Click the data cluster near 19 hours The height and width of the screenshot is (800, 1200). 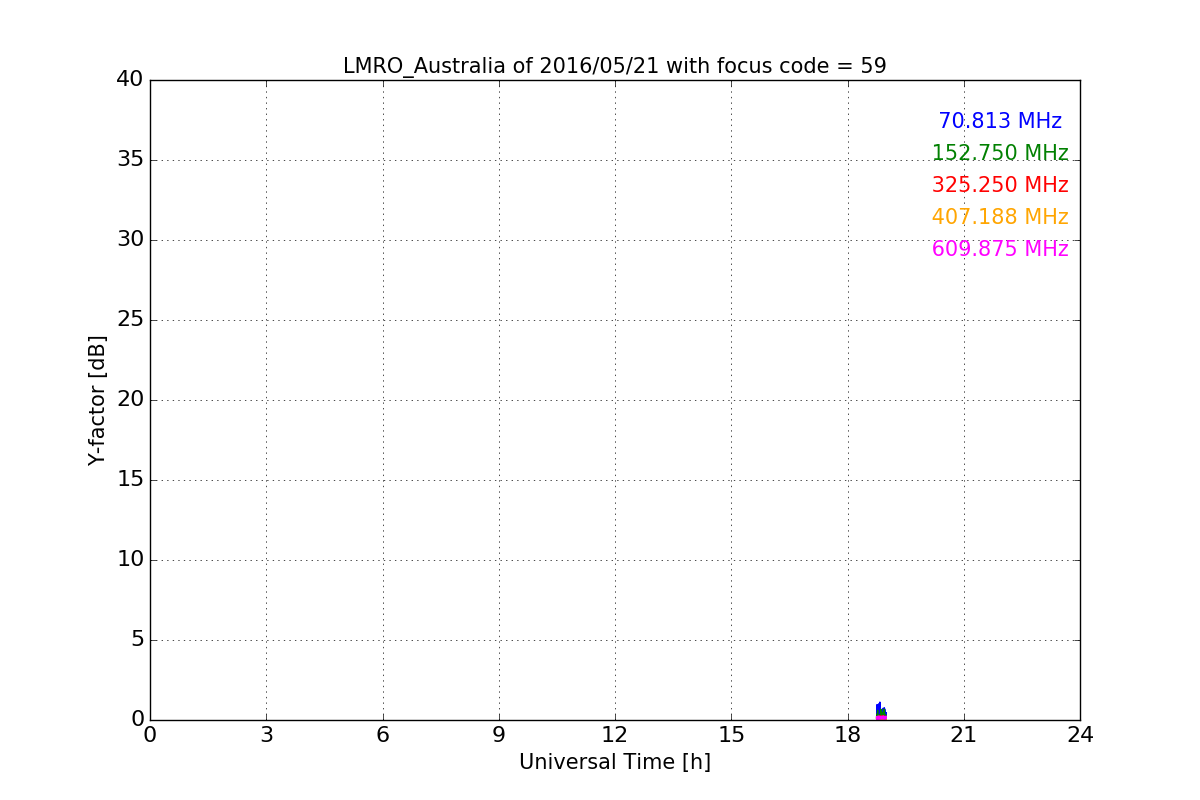[881, 711]
